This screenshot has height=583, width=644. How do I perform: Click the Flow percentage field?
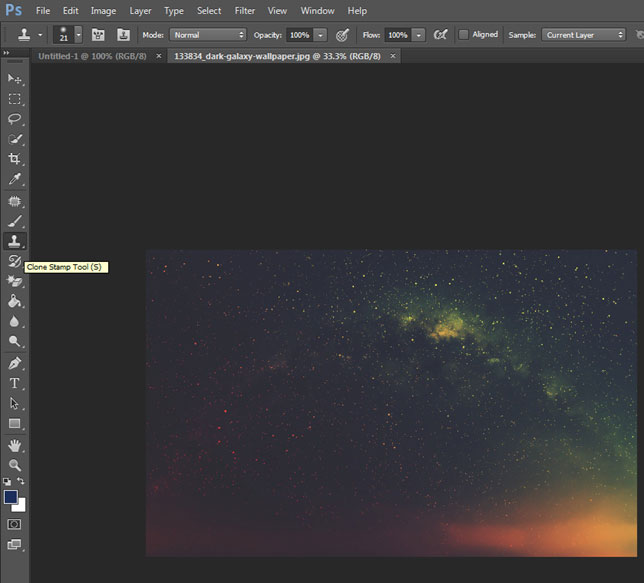397,34
